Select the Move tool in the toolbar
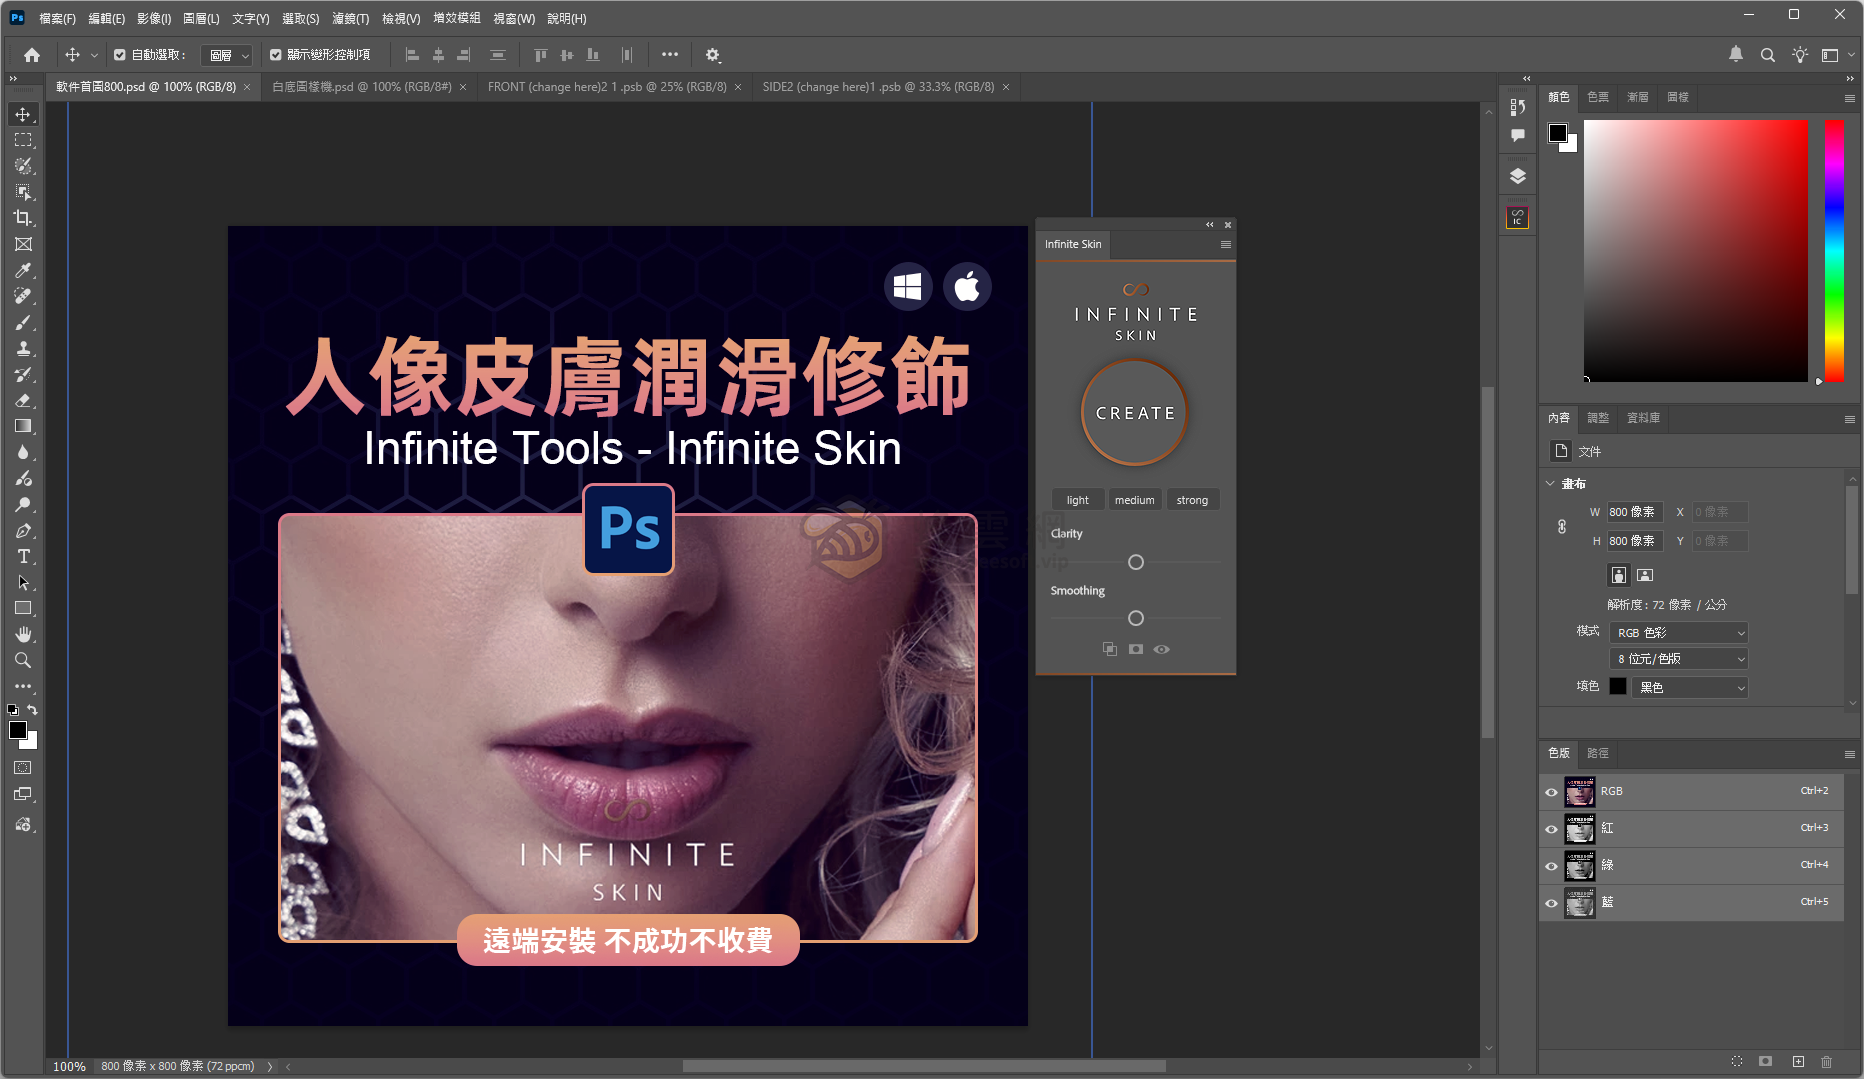 23,114
